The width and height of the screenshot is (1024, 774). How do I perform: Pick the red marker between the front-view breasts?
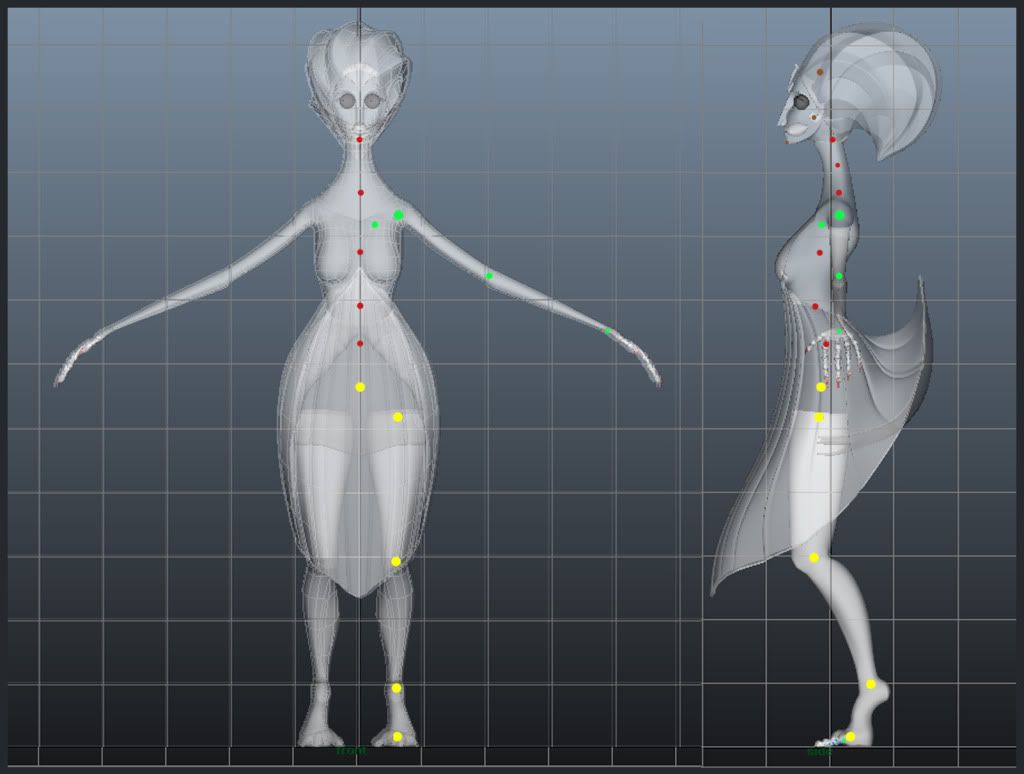[x=360, y=252]
